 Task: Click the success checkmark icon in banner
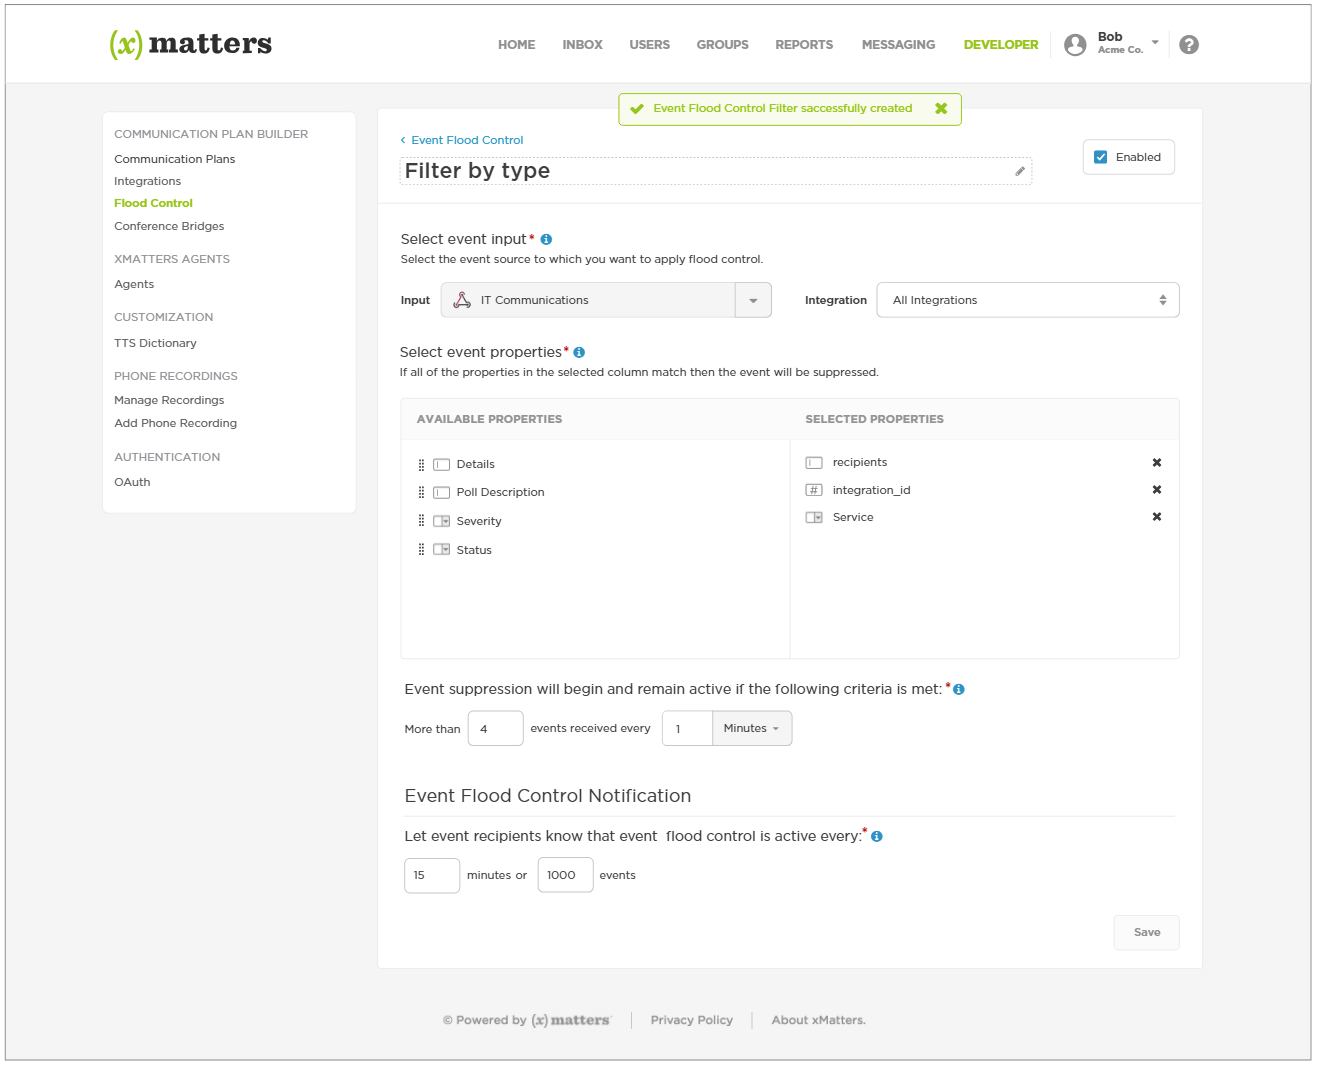pyautogui.click(x=637, y=109)
